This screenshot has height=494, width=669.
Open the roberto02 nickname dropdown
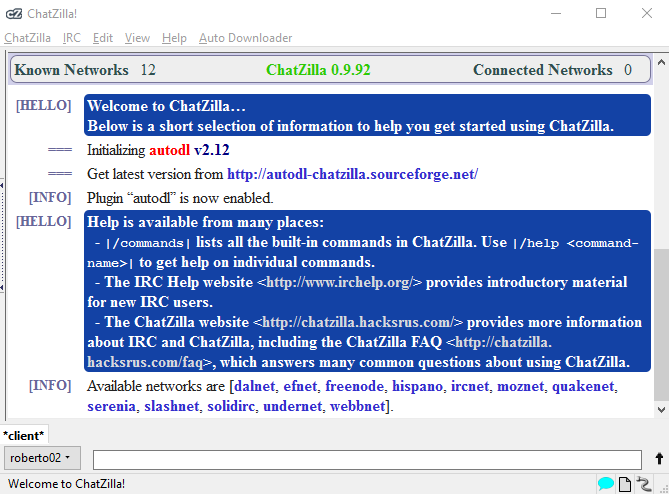tap(42, 458)
